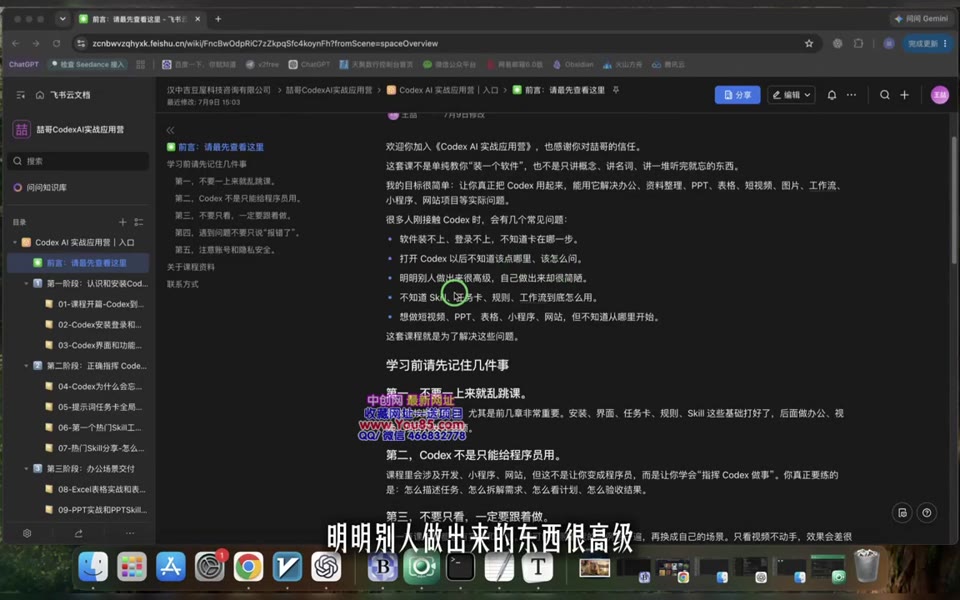Open a new browser tab with plus
The height and width of the screenshot is (600, 960).
(218, 19)
